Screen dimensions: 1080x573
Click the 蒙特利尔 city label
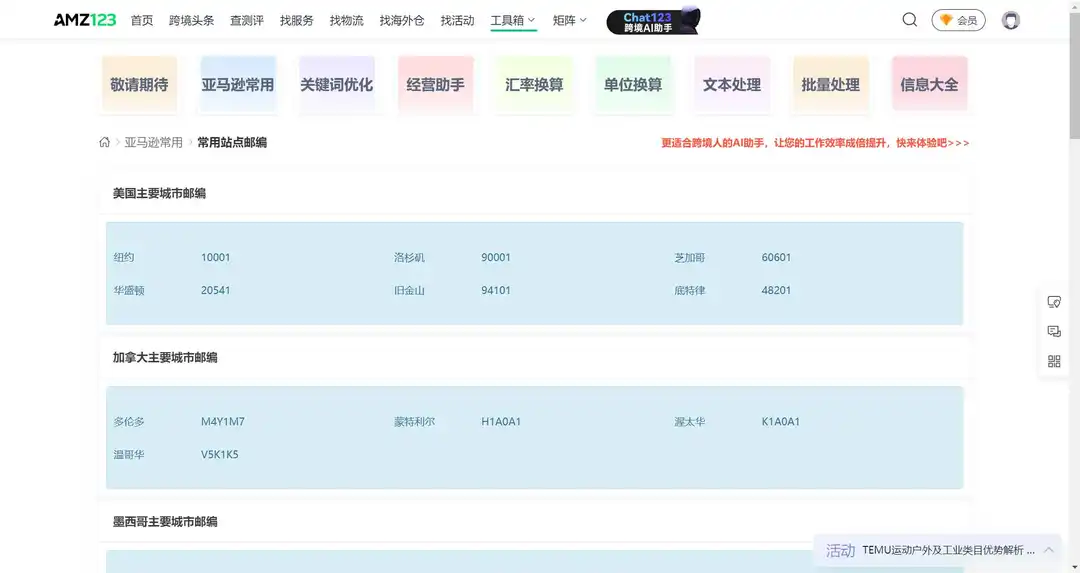pyautogui.click(x=414, y=421)
